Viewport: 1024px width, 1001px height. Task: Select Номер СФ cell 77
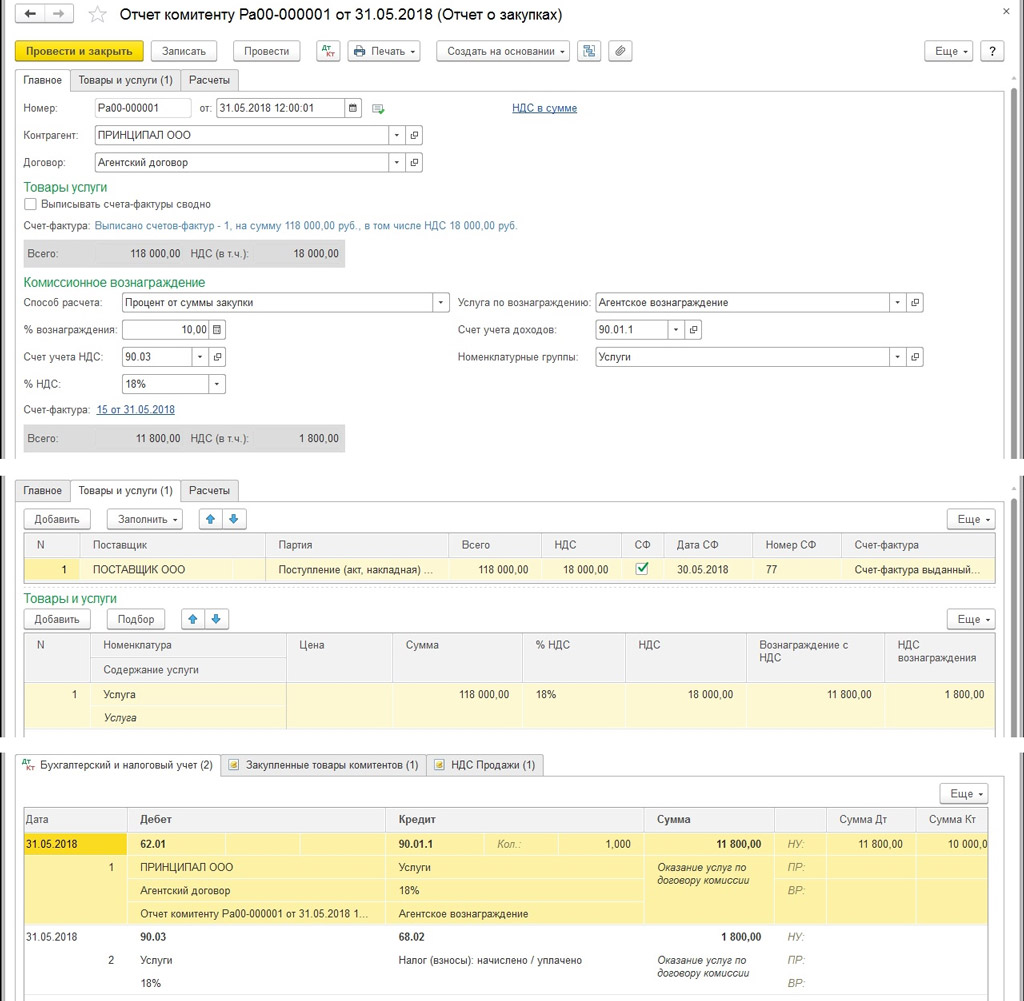pos(797,569)
